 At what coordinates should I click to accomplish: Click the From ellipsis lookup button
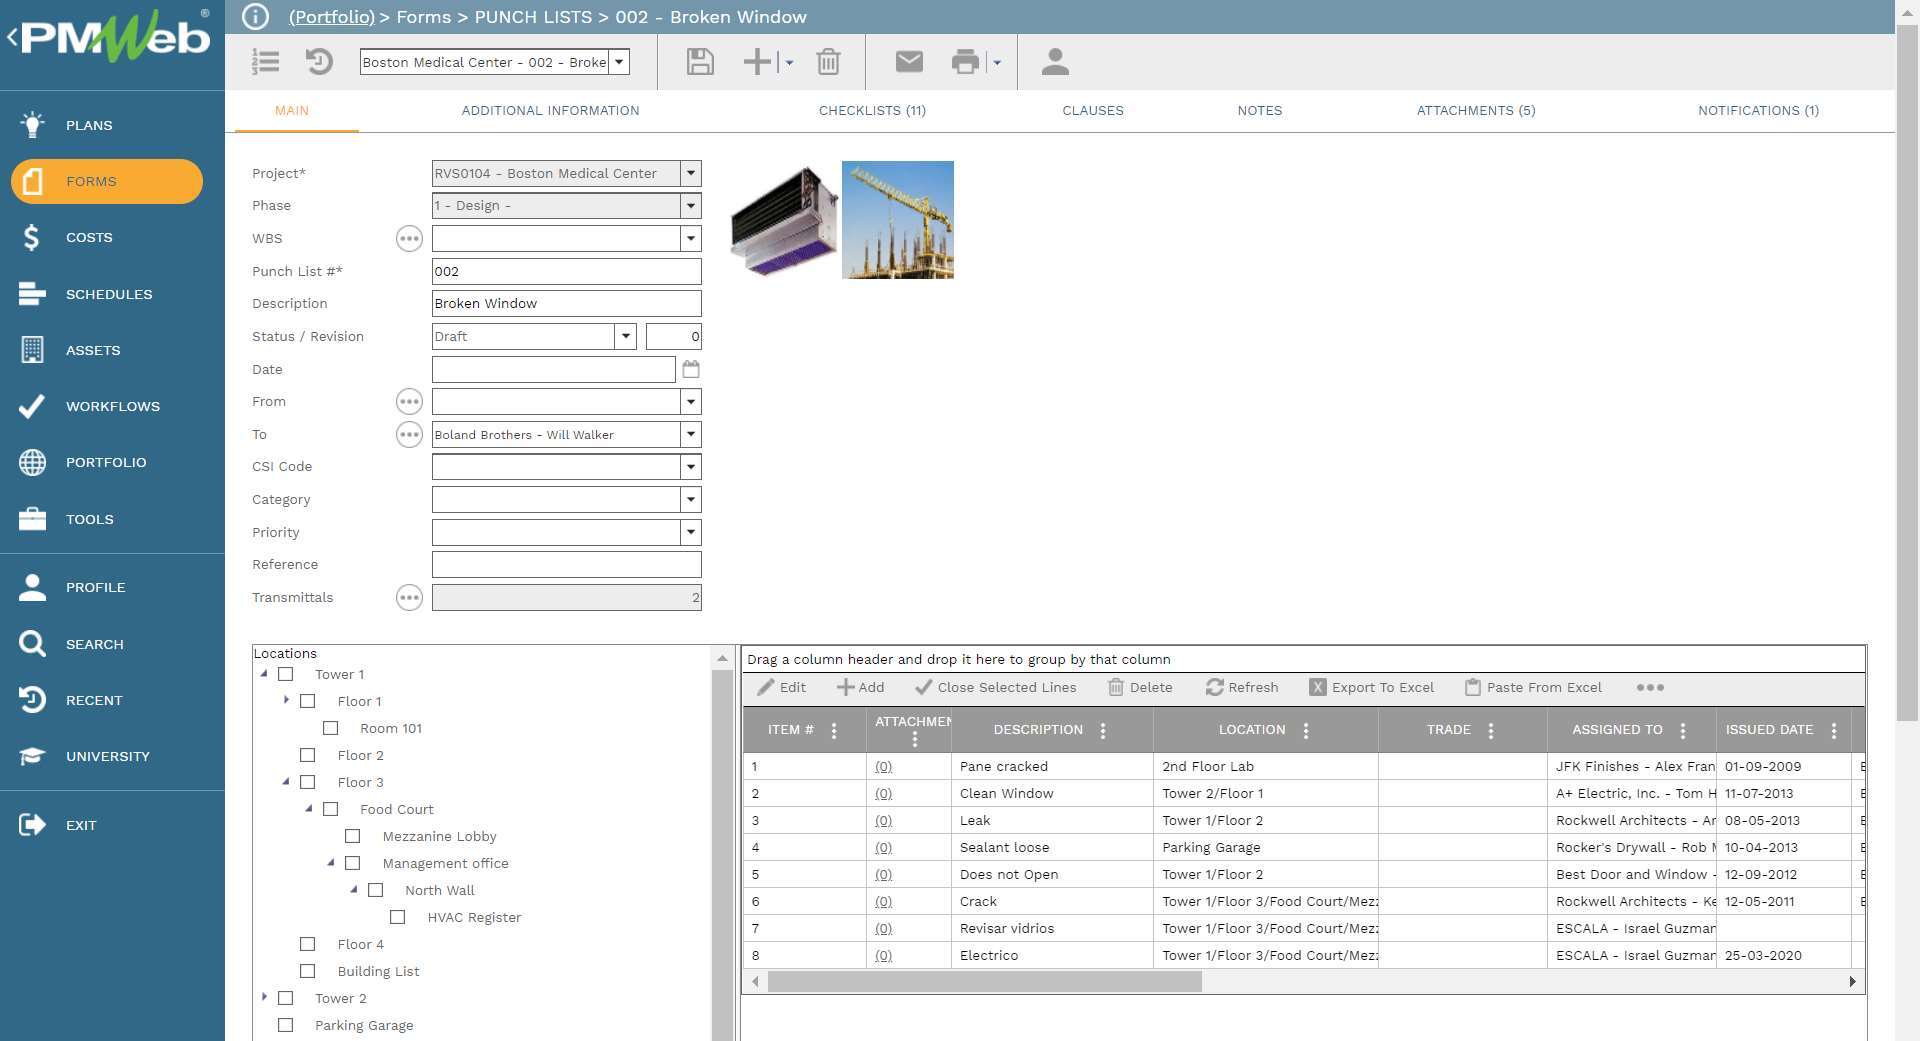click(x=409, y=401)
